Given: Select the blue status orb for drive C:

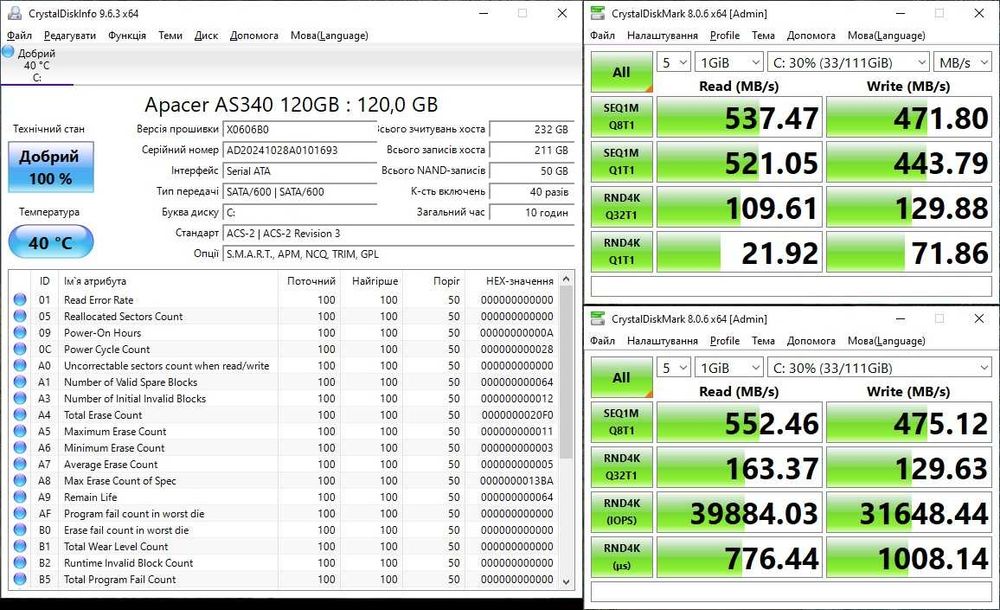Looking at the screenshot, I should [x=8, y=52].
